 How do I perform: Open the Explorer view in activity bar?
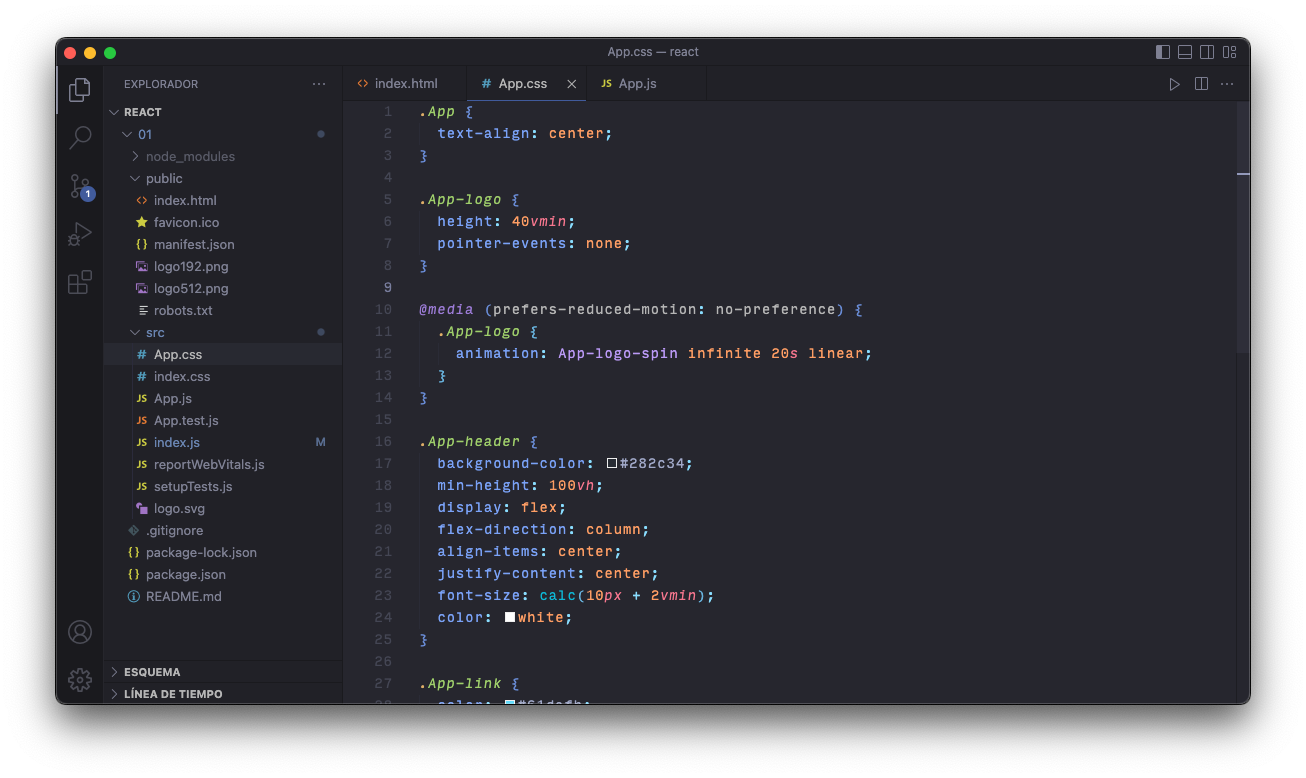80,90
